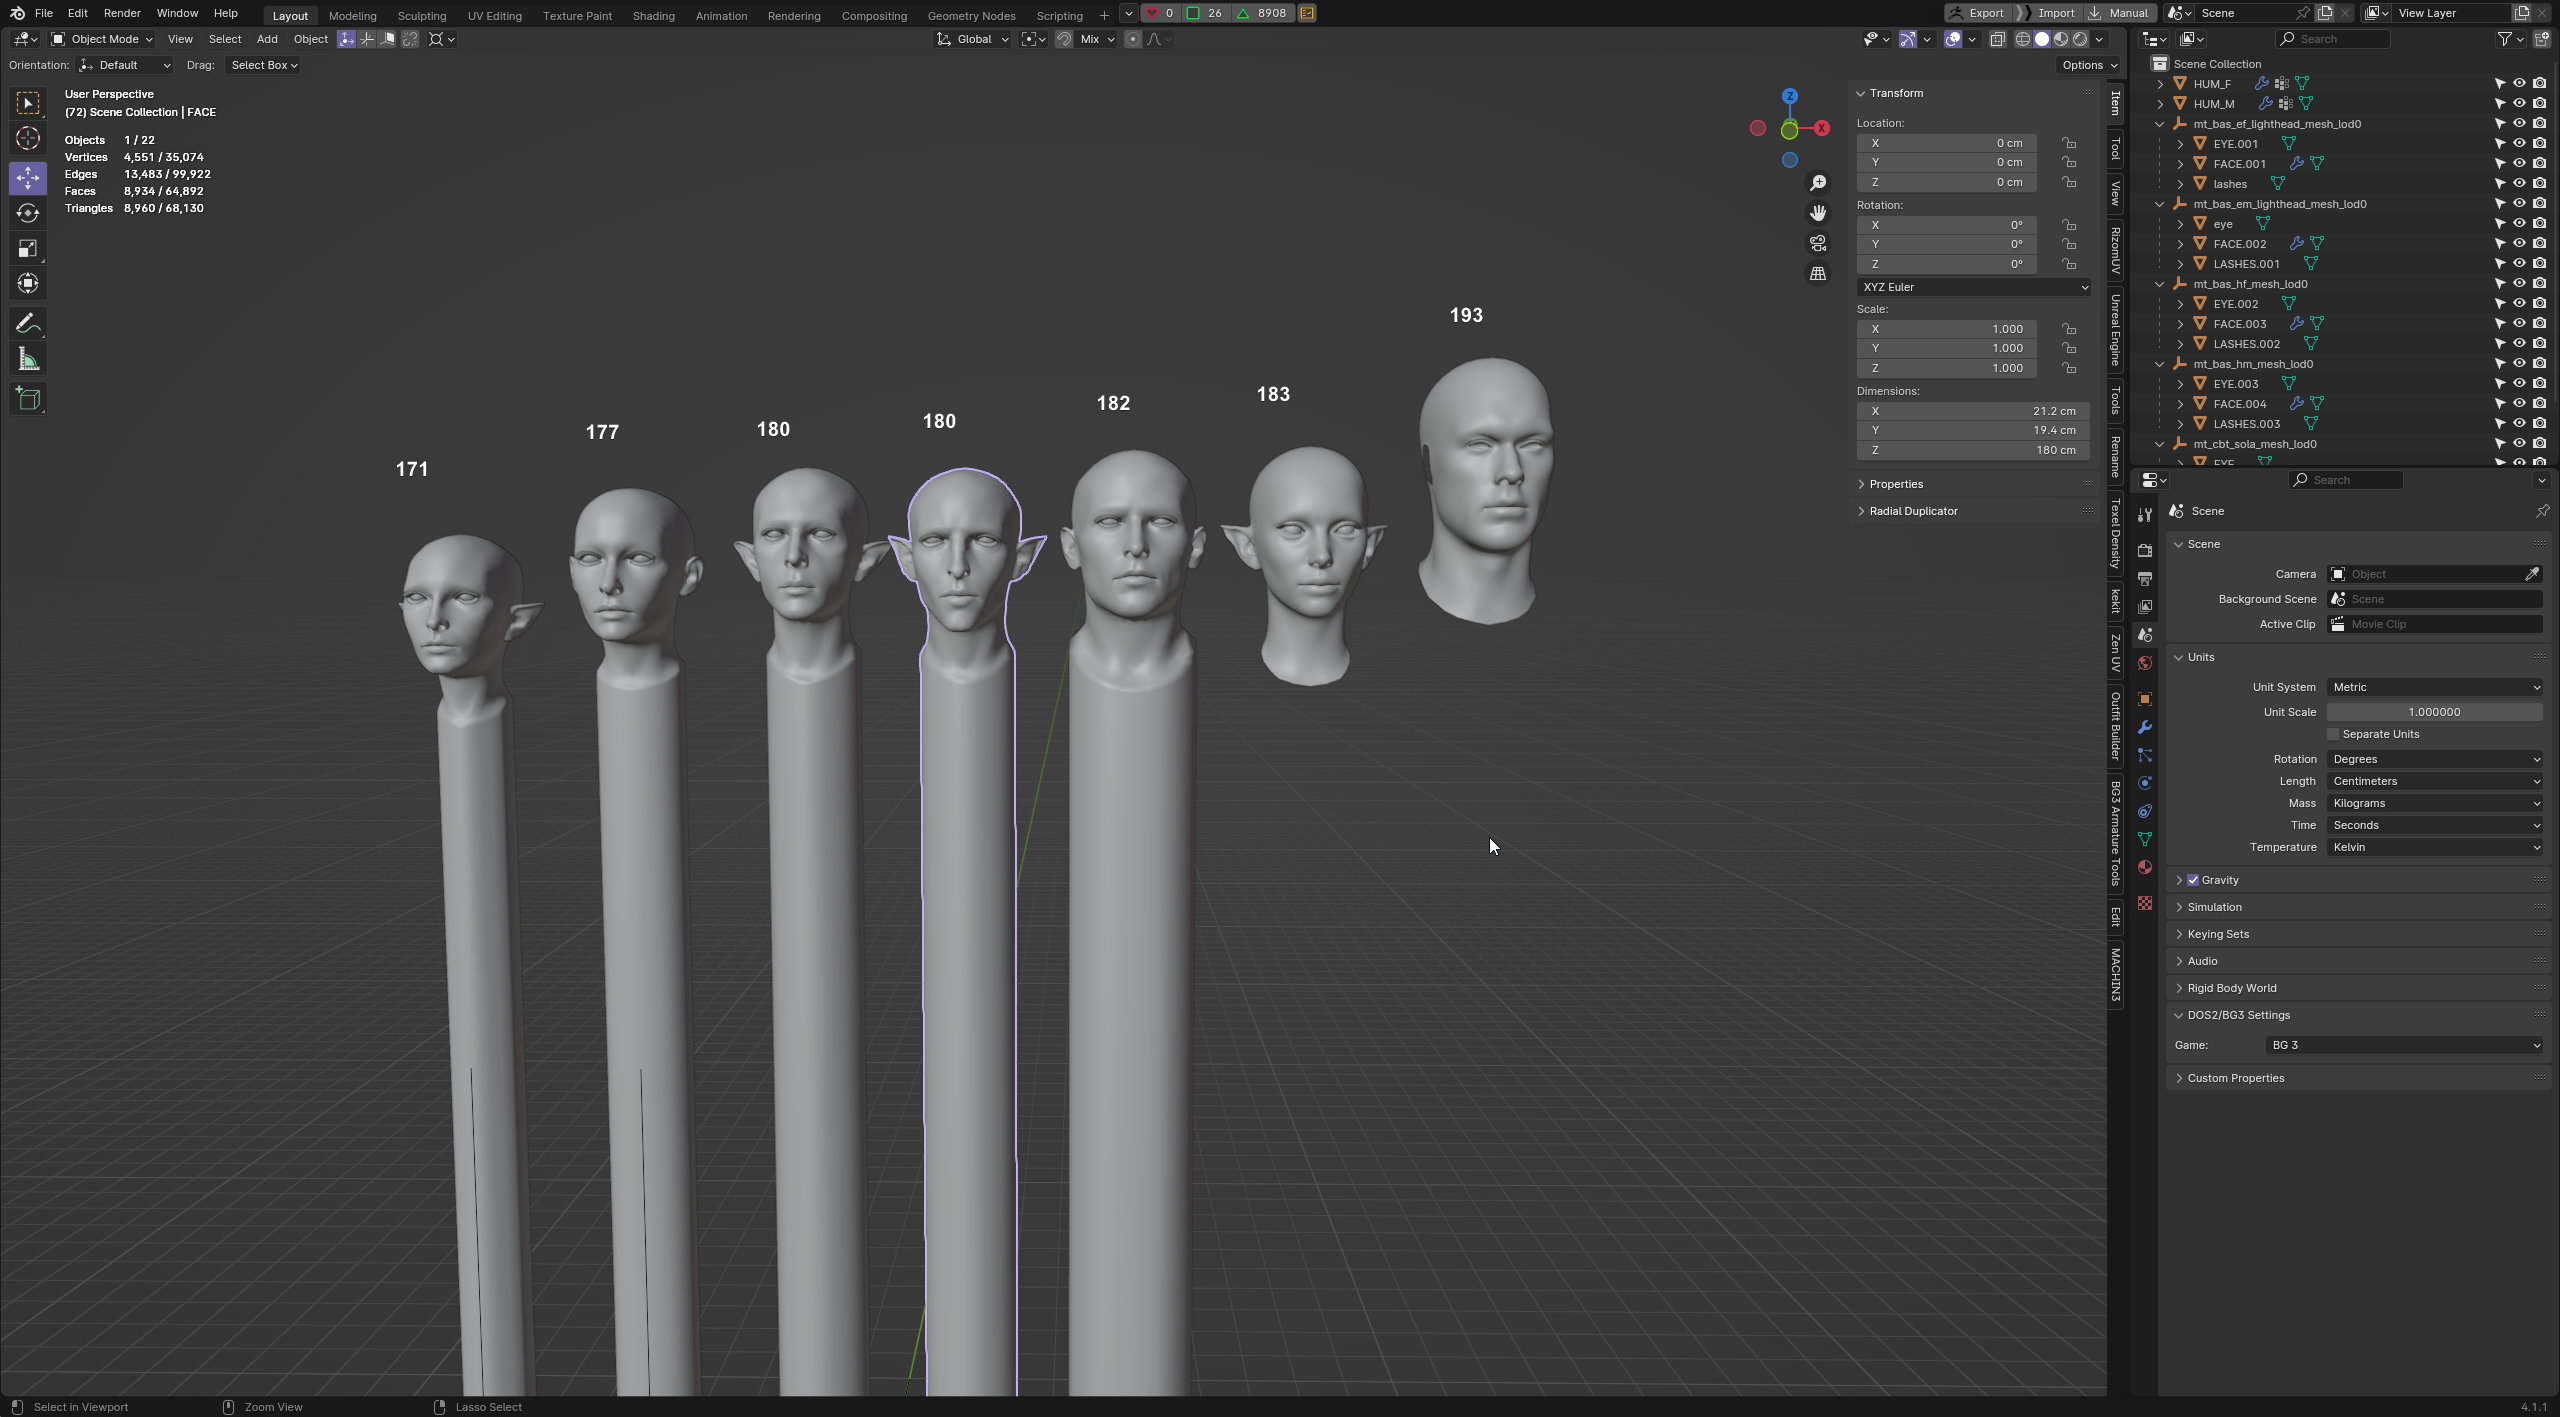Enable the Separate Units checkbox
The width and height of the screenshot is (2560, 1417).
[x=2333, y=734]
